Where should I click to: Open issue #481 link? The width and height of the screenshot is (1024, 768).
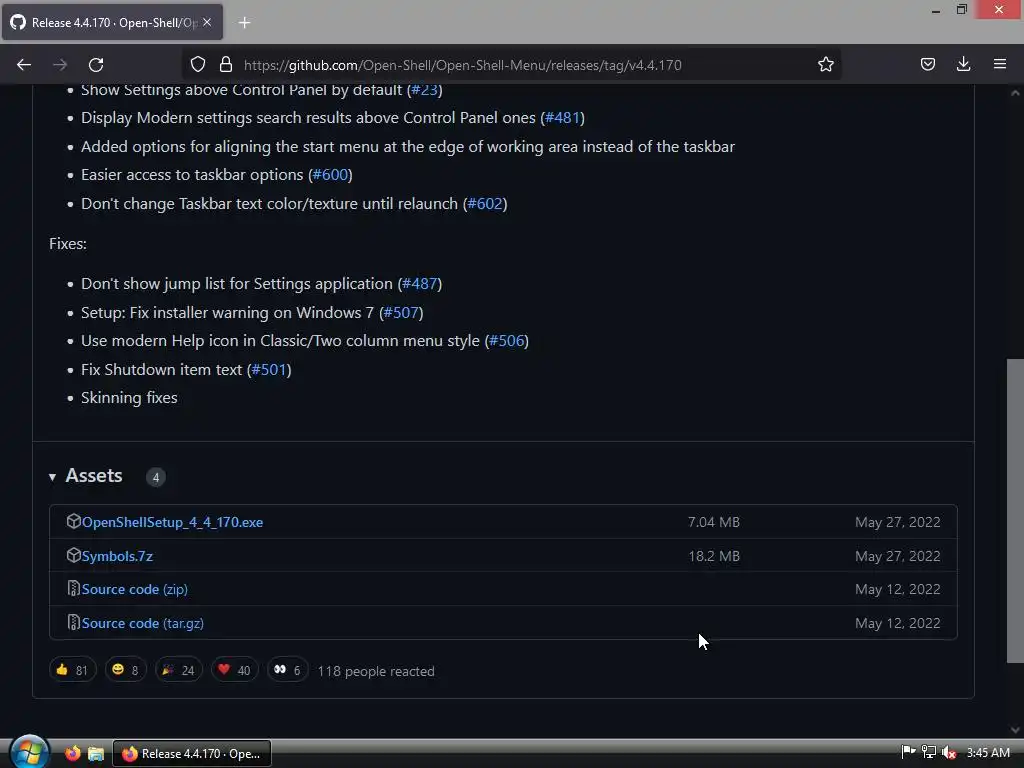[562, 118]
